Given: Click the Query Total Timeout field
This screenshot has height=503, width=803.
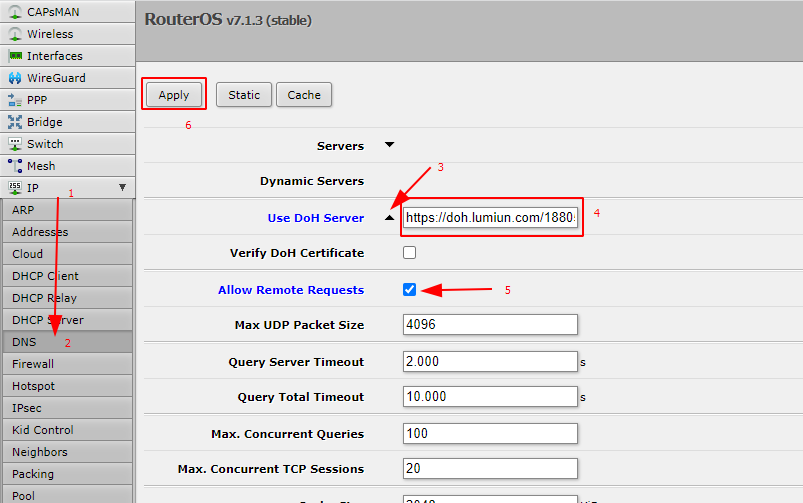Looking at the screenshot, I should click(491, 396).
